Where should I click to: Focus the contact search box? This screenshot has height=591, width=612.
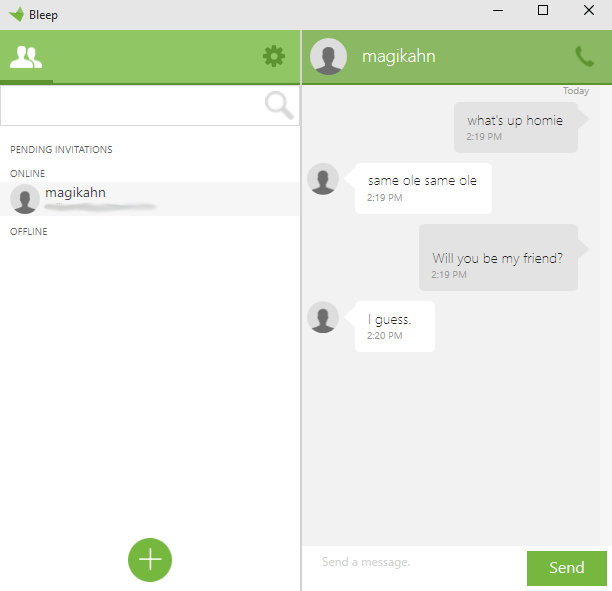[150, 105]
